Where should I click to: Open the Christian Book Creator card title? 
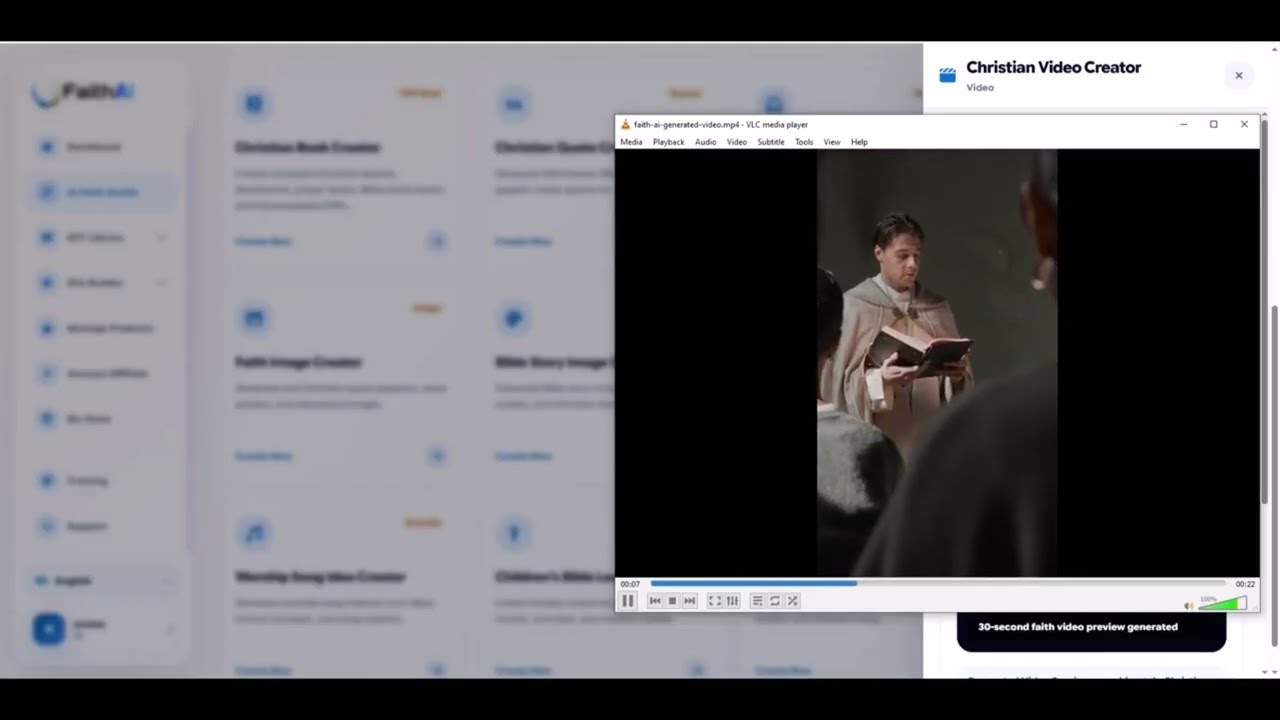(x=308, y=147)
